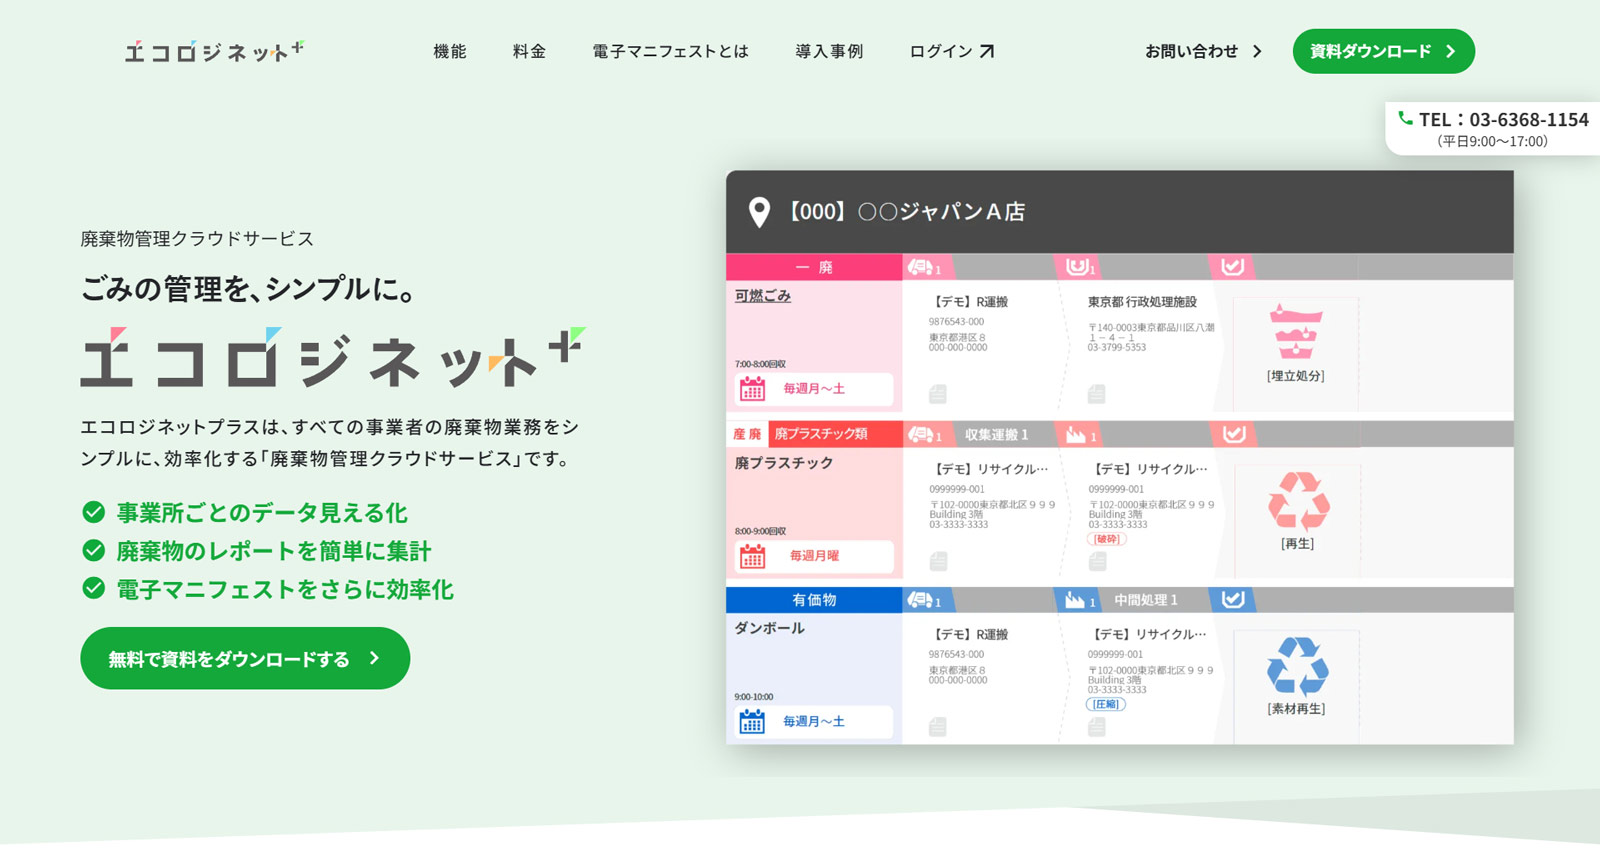
Task: Click the checkmark badge in 一廃 header
Action: [x=1233, y=266]
